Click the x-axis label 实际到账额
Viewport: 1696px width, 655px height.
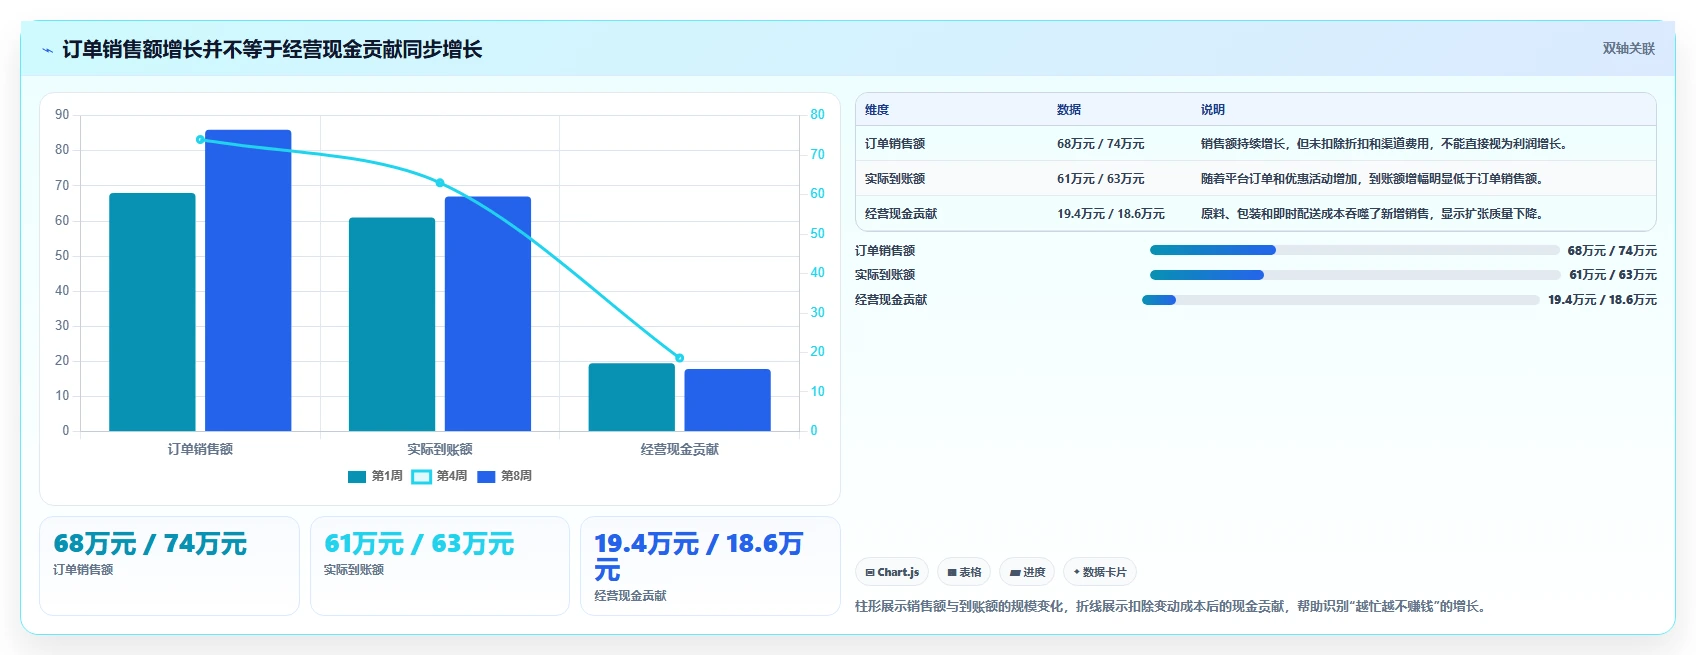[440, 449]
